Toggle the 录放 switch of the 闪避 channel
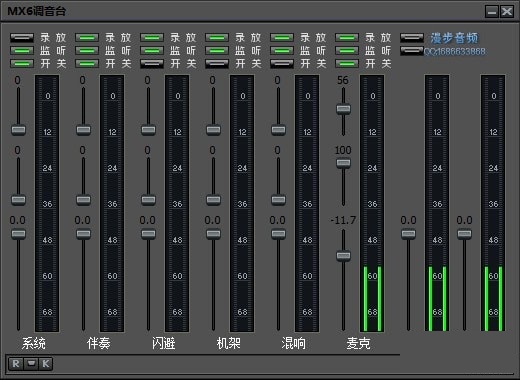Screen dimensions: 520x380 point(152,38)
